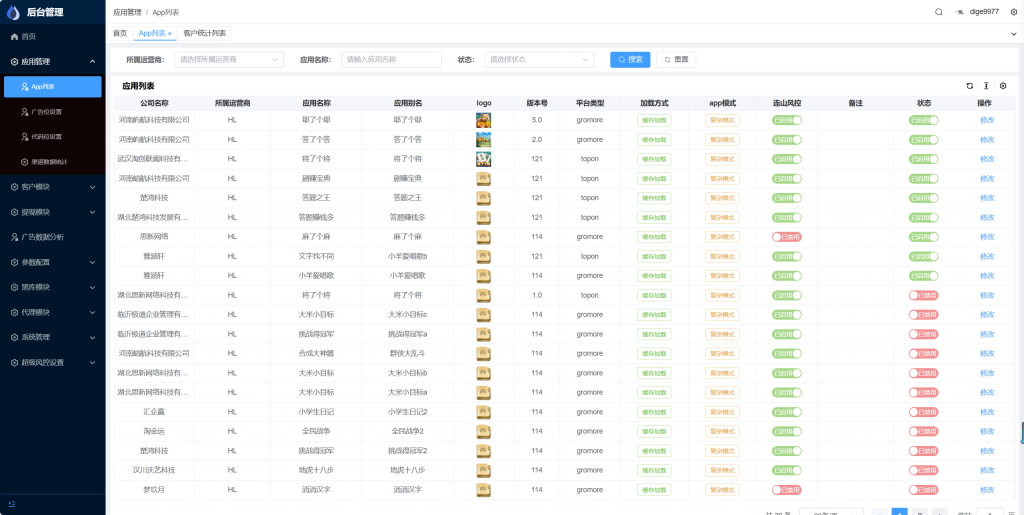Image resolution: width=1024 pixels, height=515 pixels.
Task: Open the 状态 filter dropdown
Action: [x=536, y=60]
